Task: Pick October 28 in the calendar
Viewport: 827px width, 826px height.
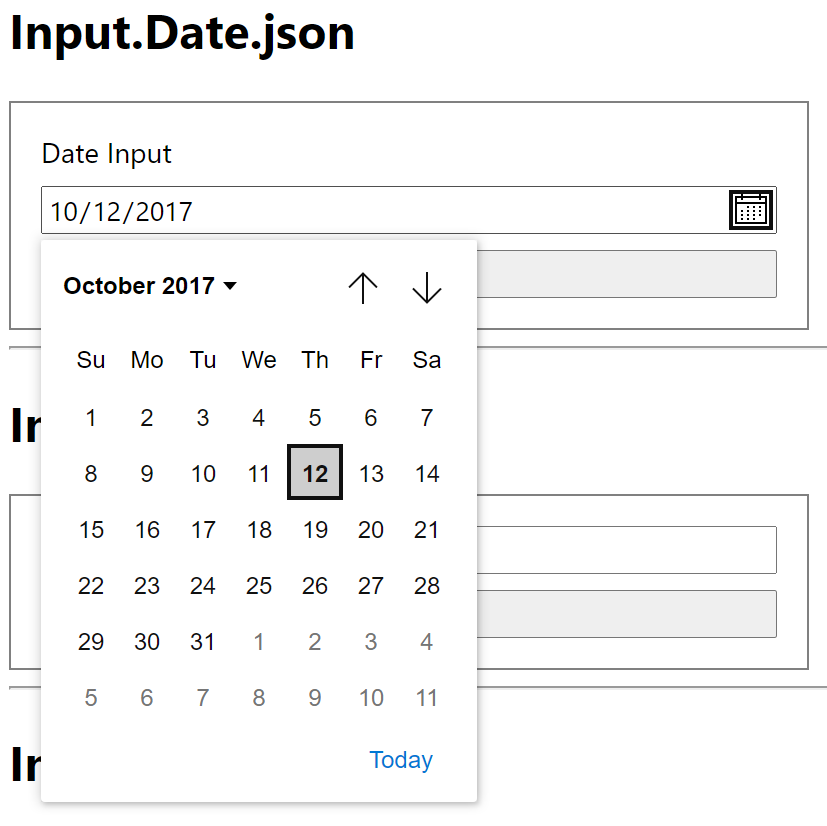Action: pos(426,586)
